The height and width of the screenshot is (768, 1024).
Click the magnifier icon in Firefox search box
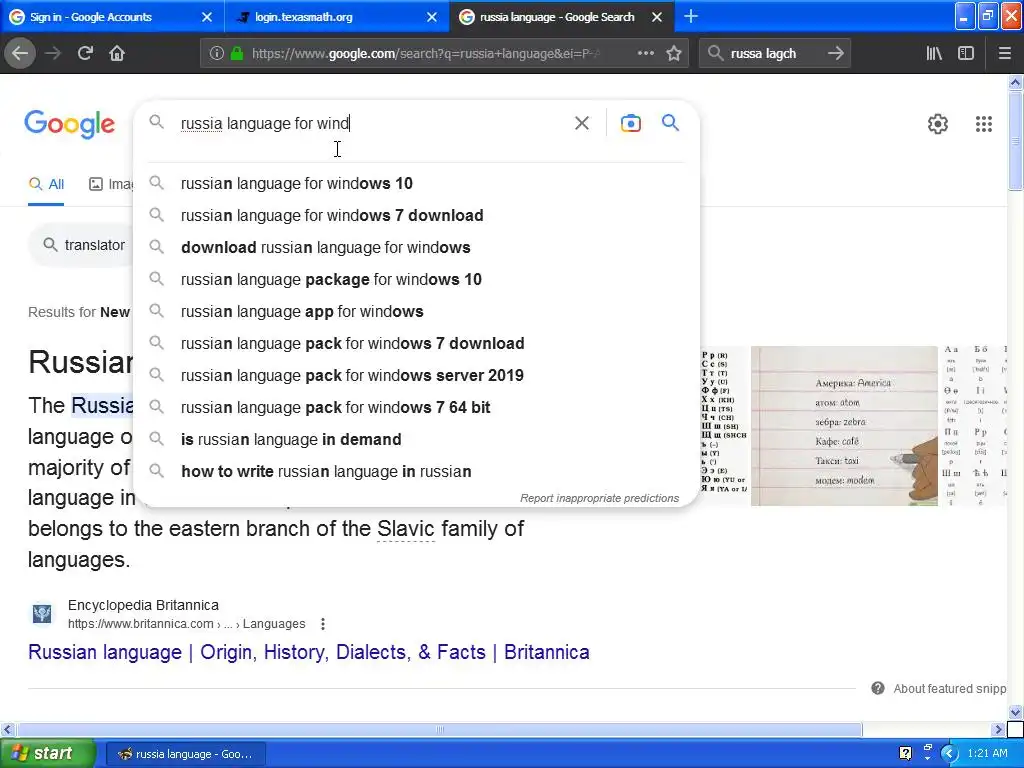[716, 53]
